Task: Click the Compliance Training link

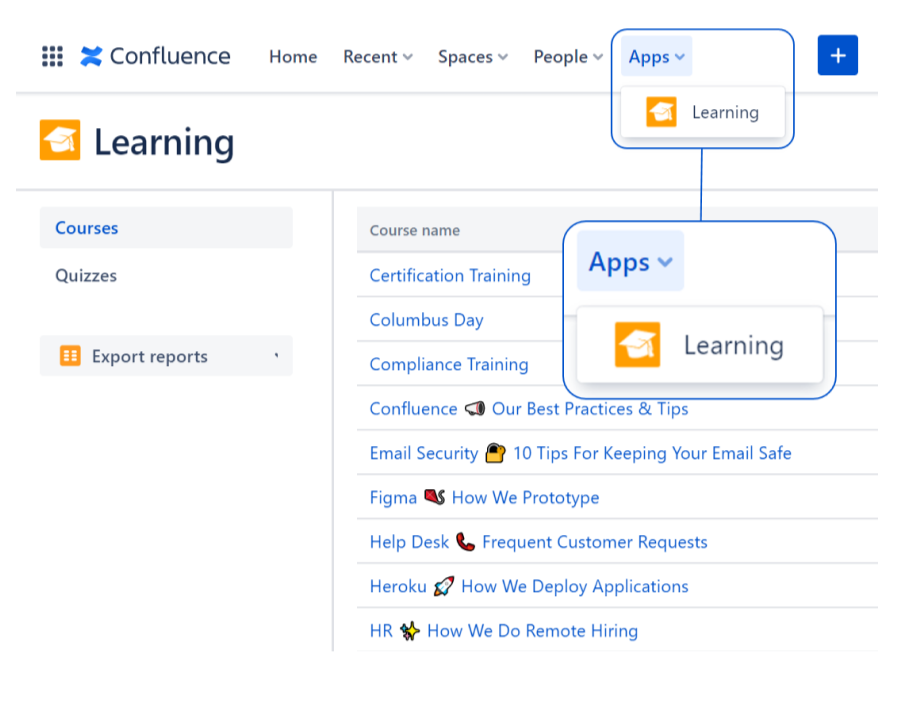Action: tap(448, 364)
